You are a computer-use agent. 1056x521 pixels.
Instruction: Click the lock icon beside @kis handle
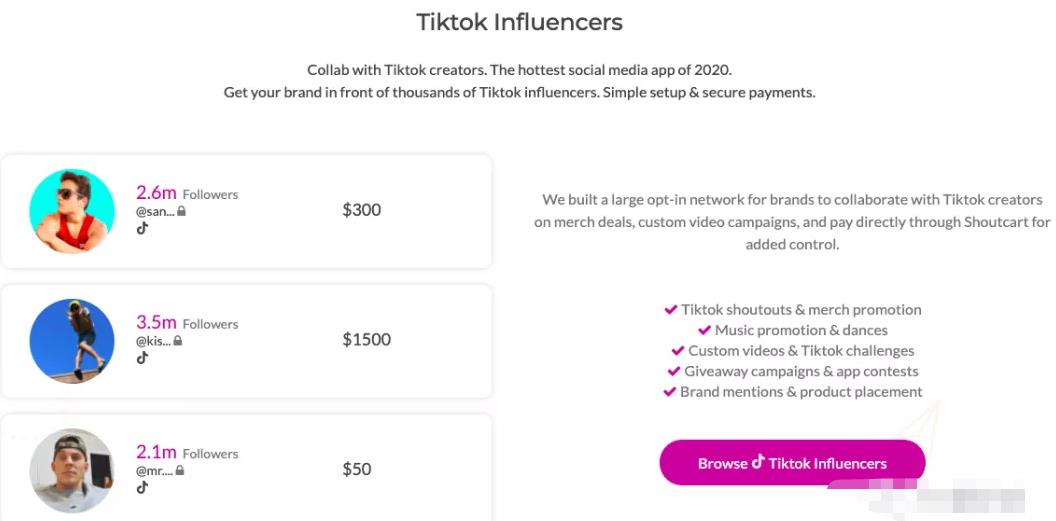pos(178,341)
